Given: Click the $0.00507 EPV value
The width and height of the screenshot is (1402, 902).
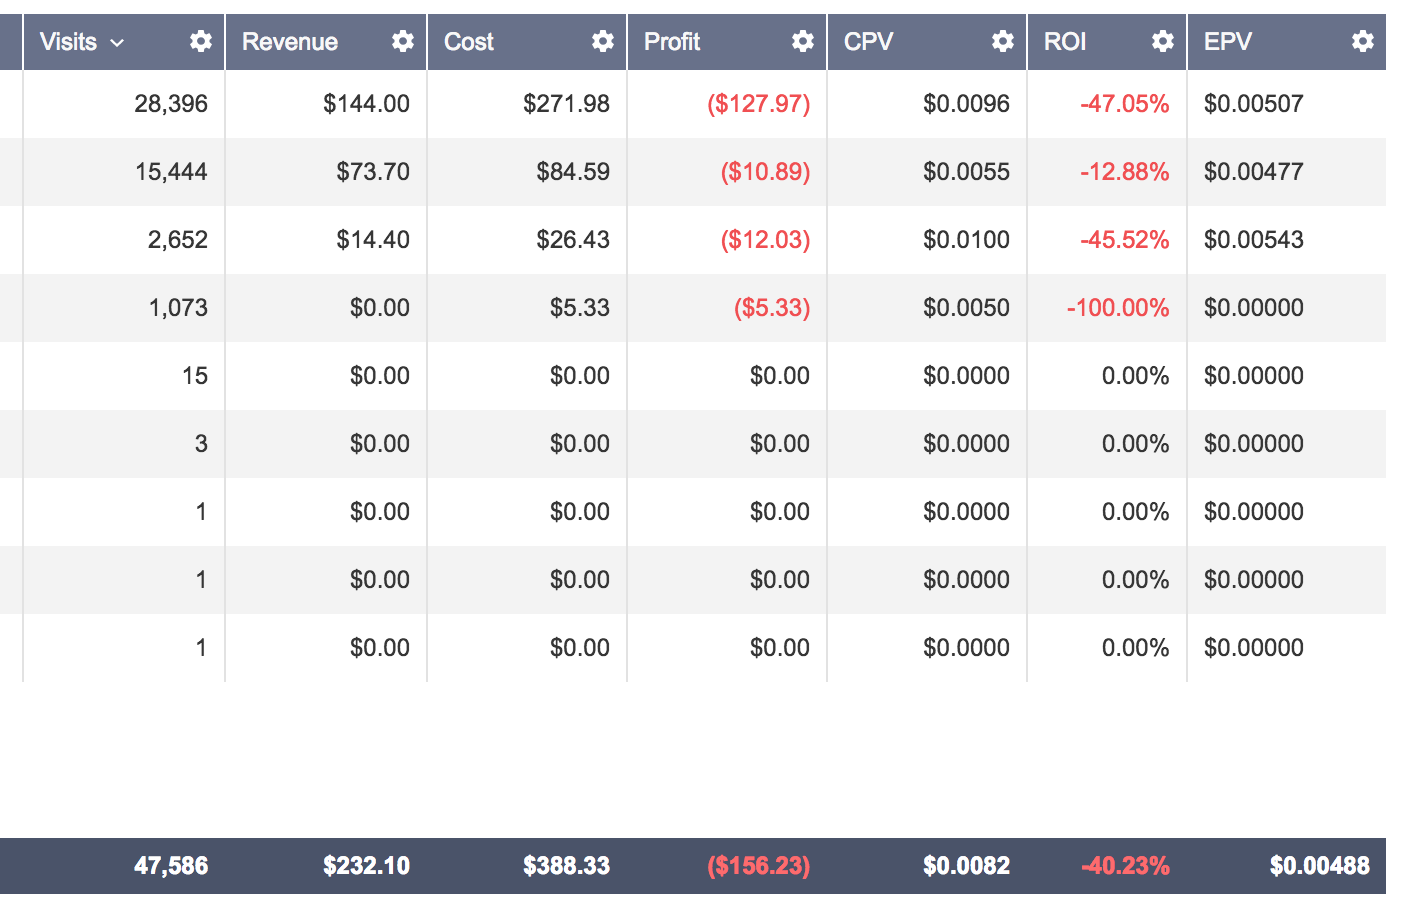Looking at the screenshot, I should (1254, 104).
